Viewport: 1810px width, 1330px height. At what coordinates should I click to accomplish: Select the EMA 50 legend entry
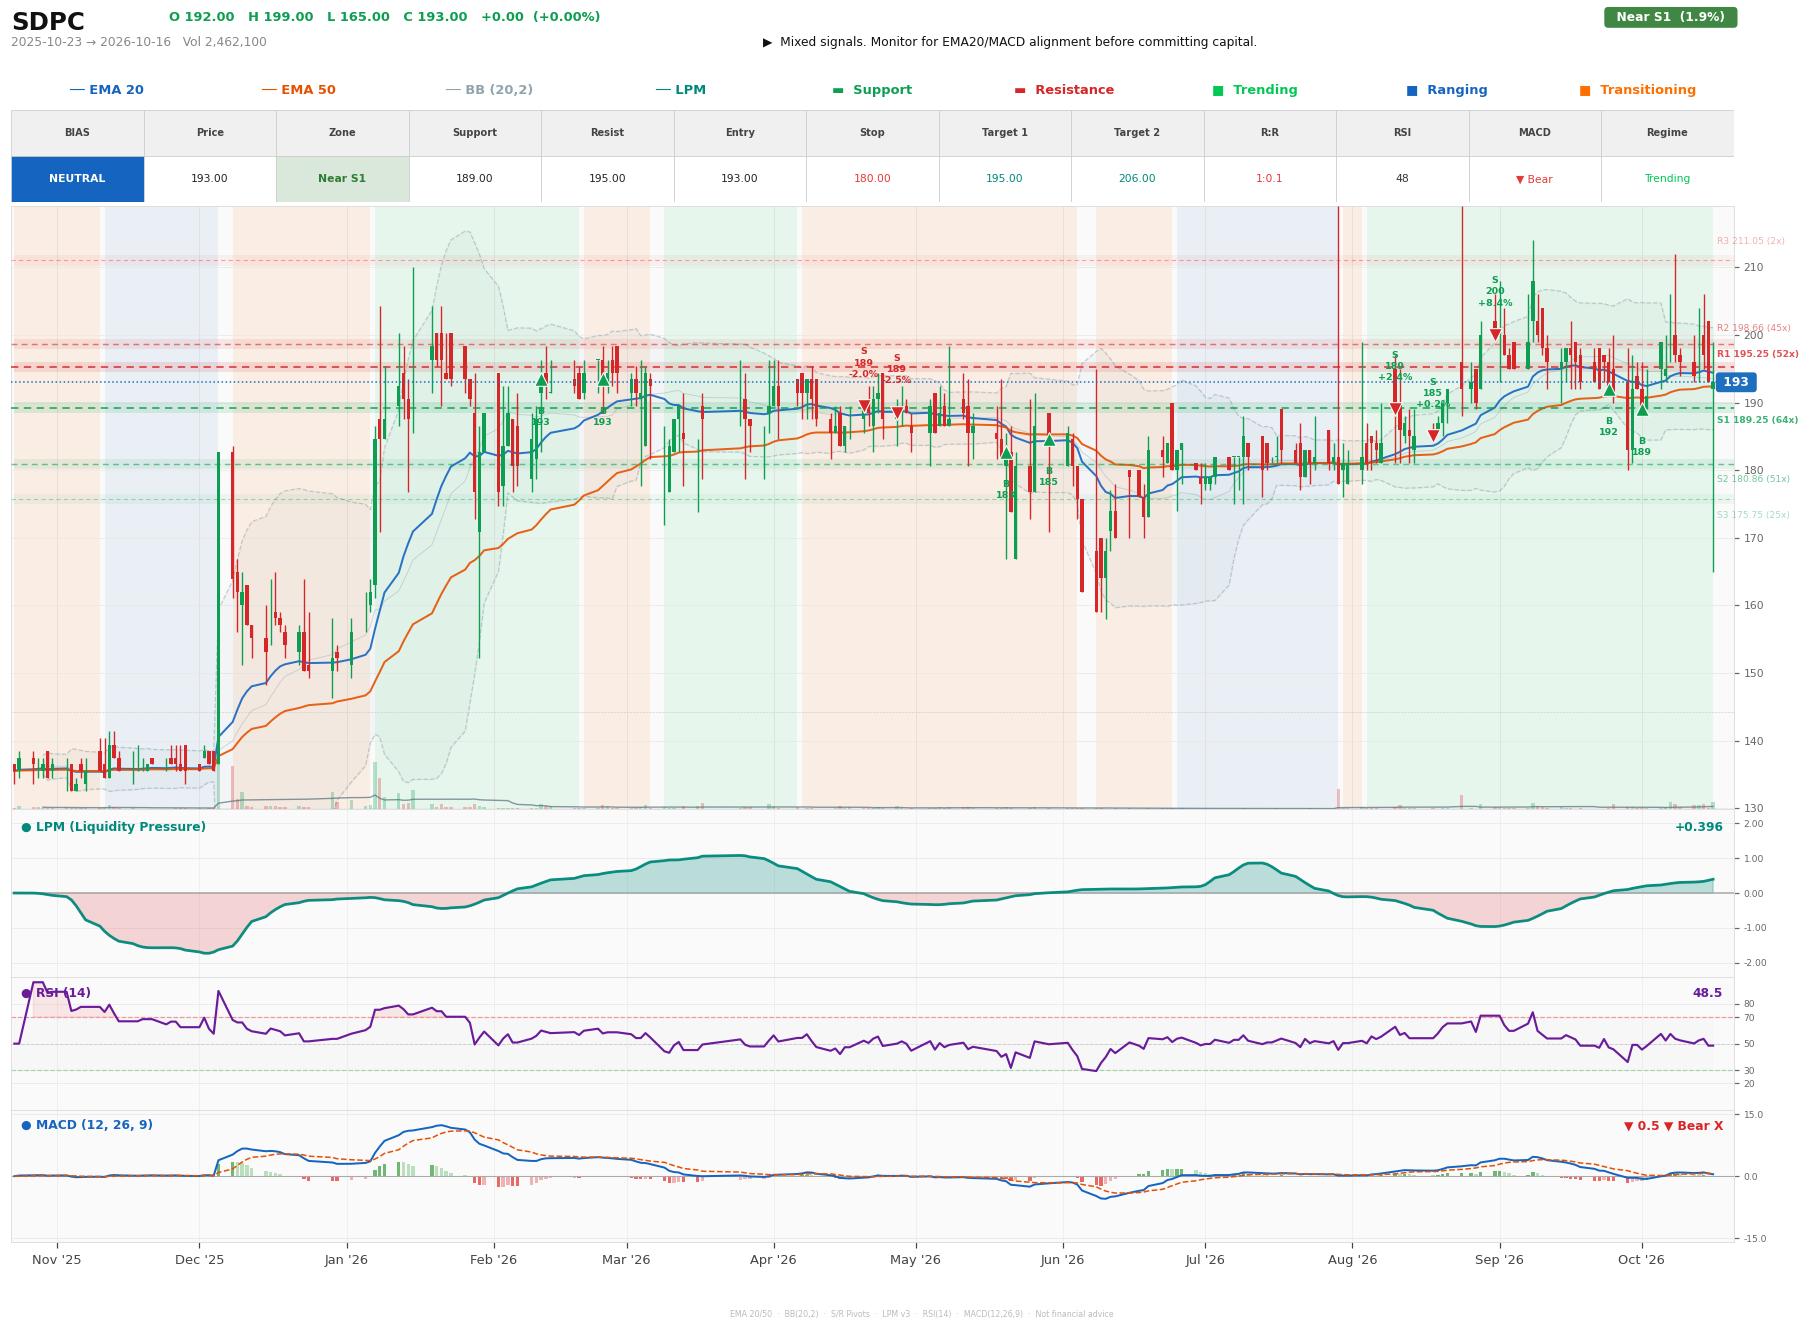pyautogui.click(x=298, y=90)
